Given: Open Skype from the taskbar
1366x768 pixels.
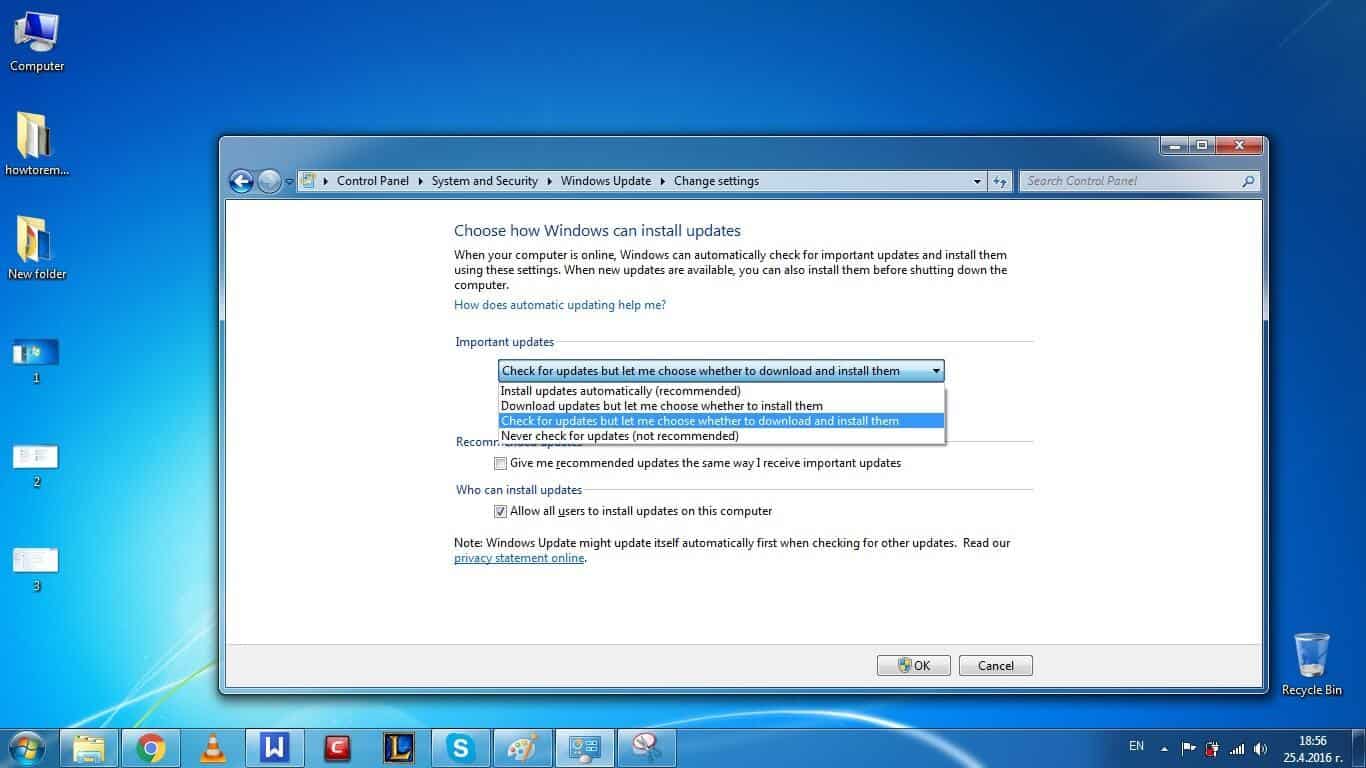Looking at the screenshot, I should click(460, 747).
